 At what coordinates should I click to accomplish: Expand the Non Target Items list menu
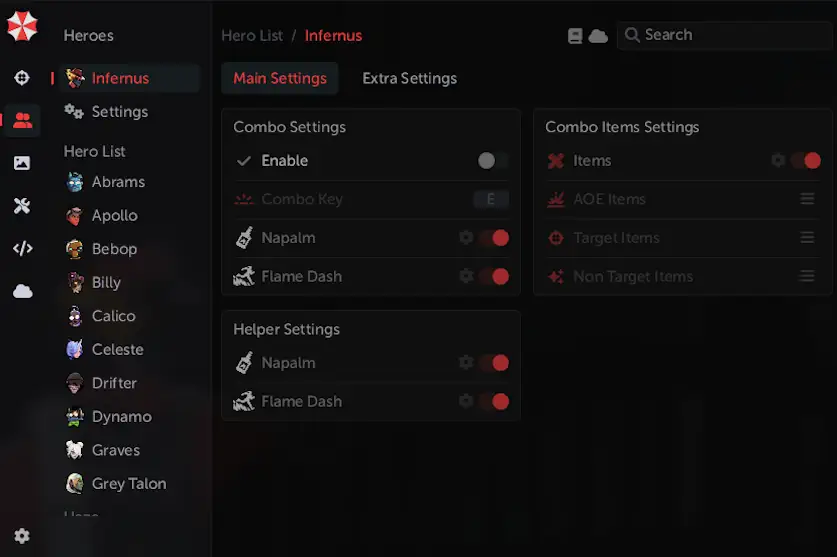[x=807, y=276]
